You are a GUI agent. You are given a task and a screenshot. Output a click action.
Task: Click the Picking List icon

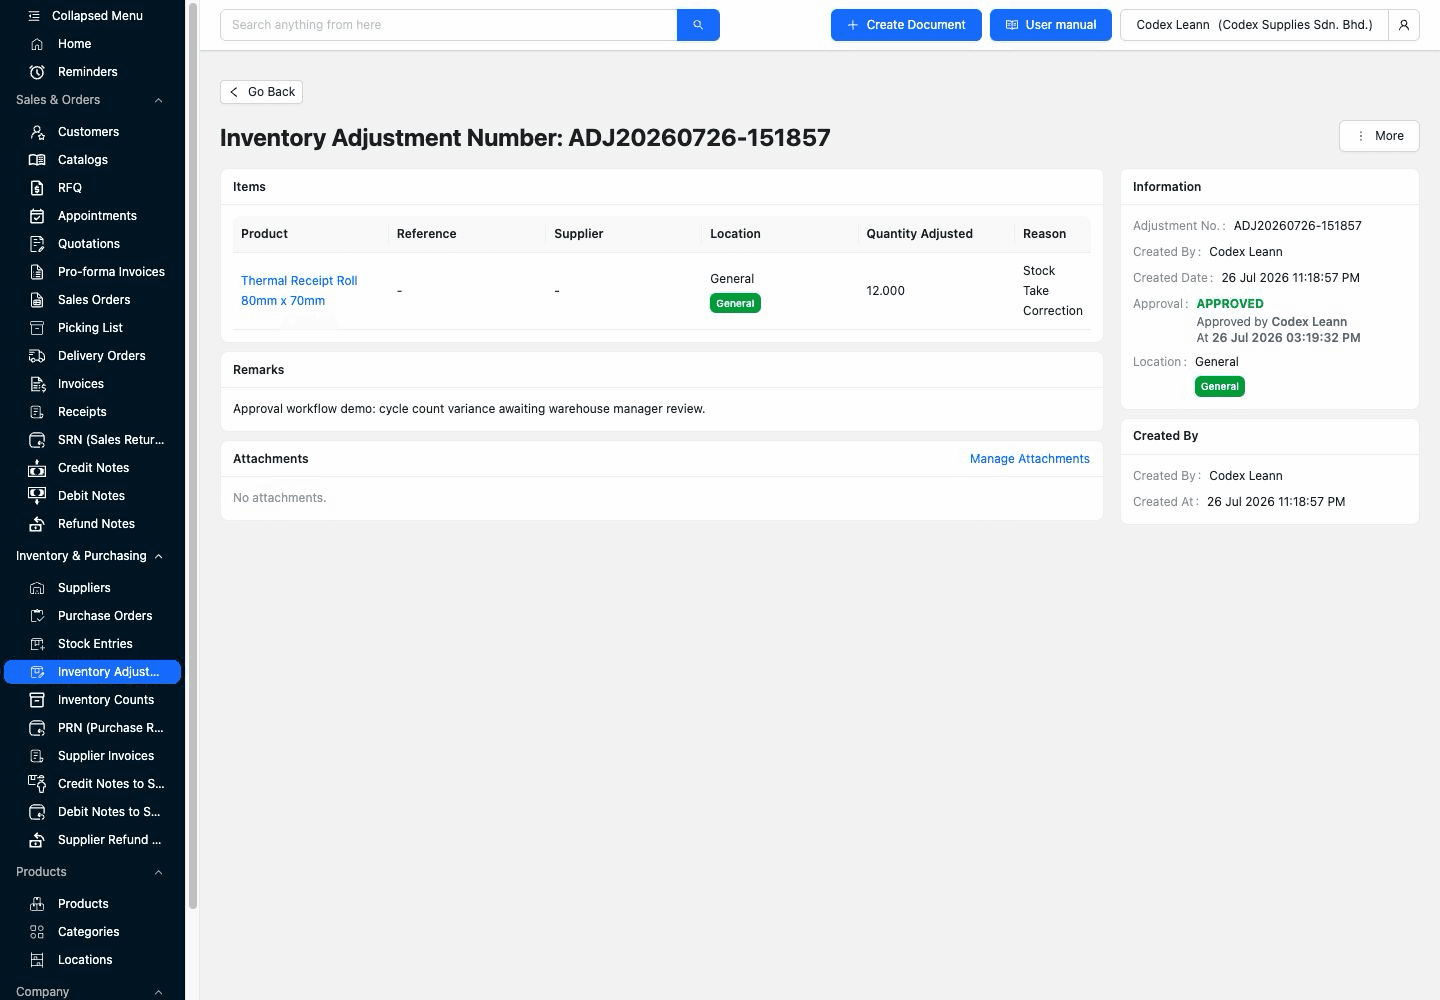(37, 328)
